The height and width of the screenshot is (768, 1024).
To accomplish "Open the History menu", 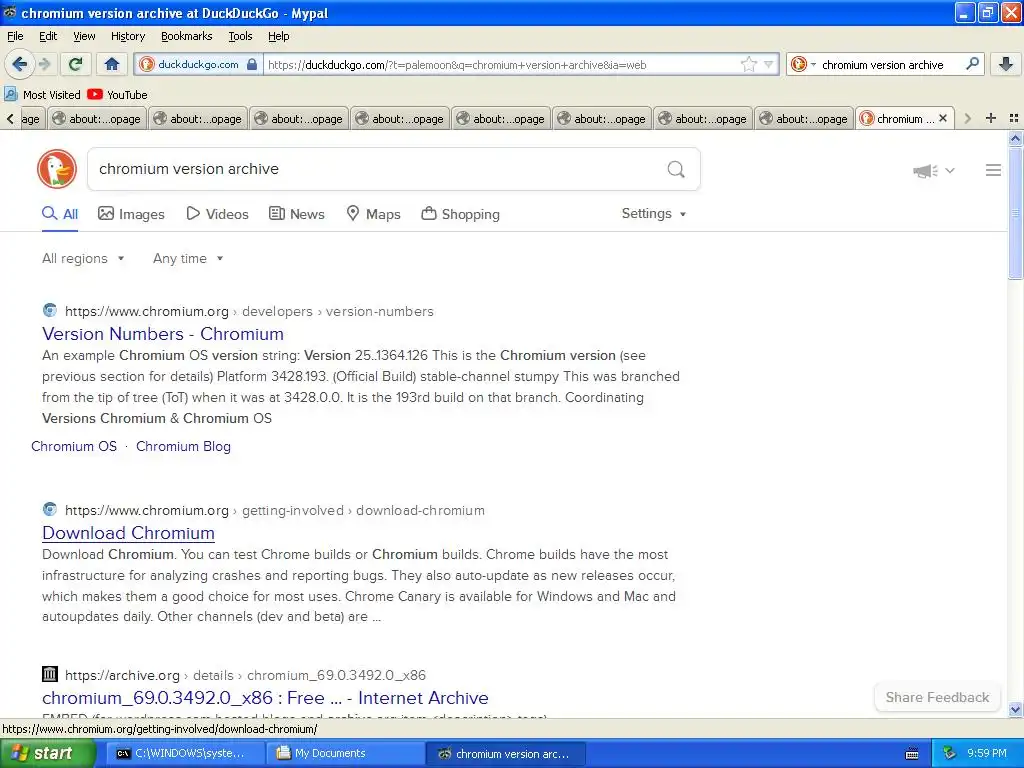I will tap(127, 36).
